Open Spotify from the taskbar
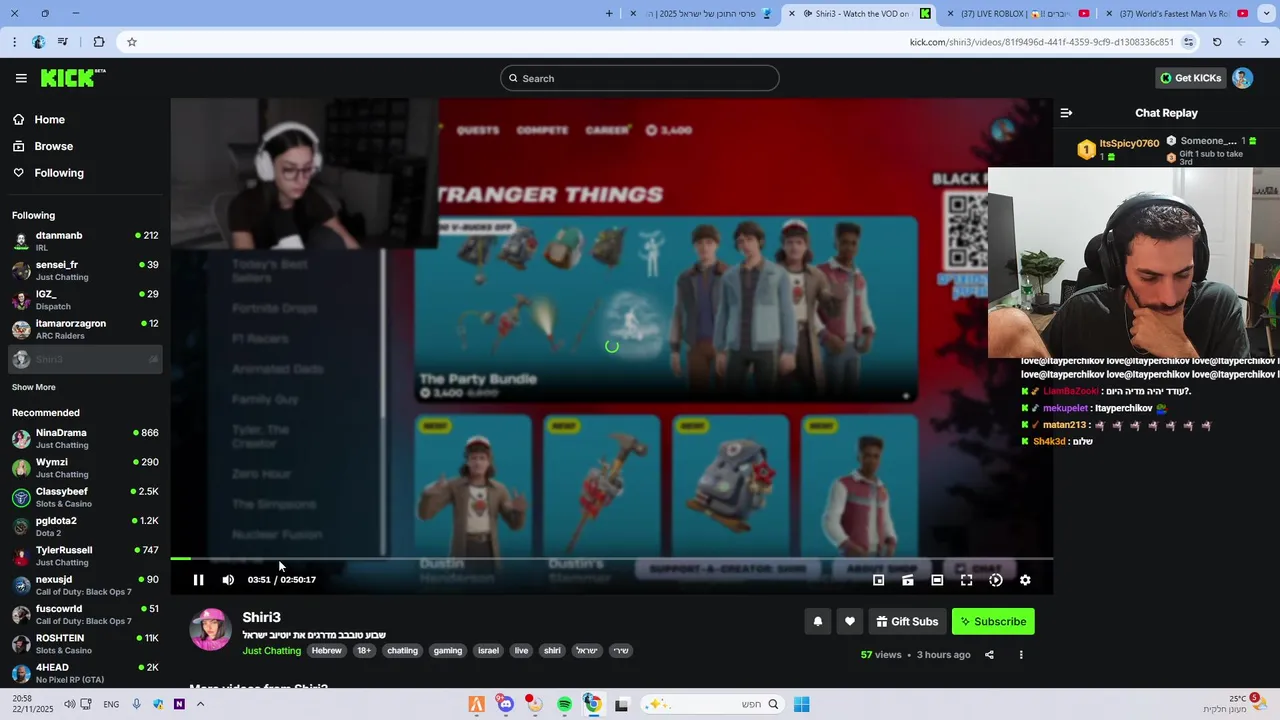The height and width of the screenshot is (720, 1280). pyautogui.click(x=564, y=704)
